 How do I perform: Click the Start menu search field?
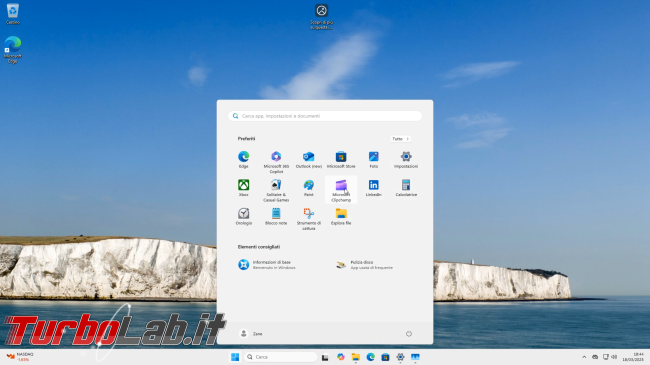click(x=325, y=116)
